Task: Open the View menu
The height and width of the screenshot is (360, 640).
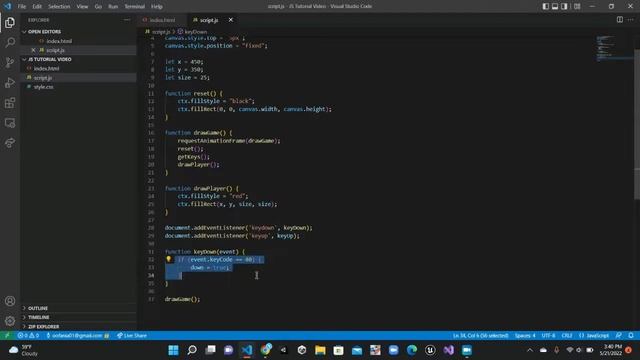Action: (x=82, y=7)
